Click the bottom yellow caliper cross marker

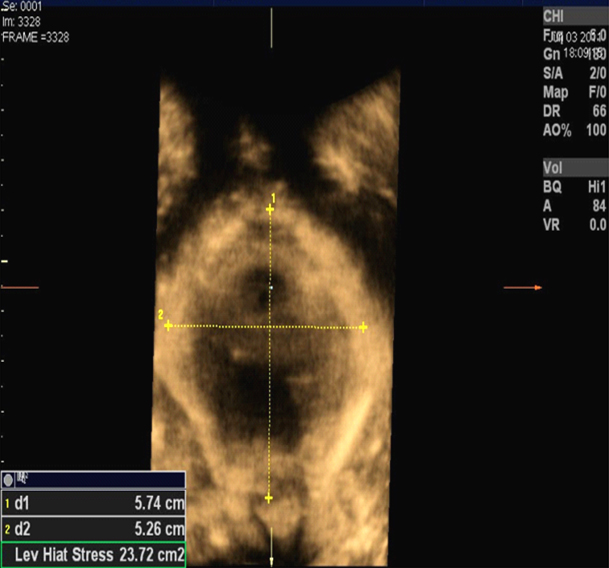point(269,498)
